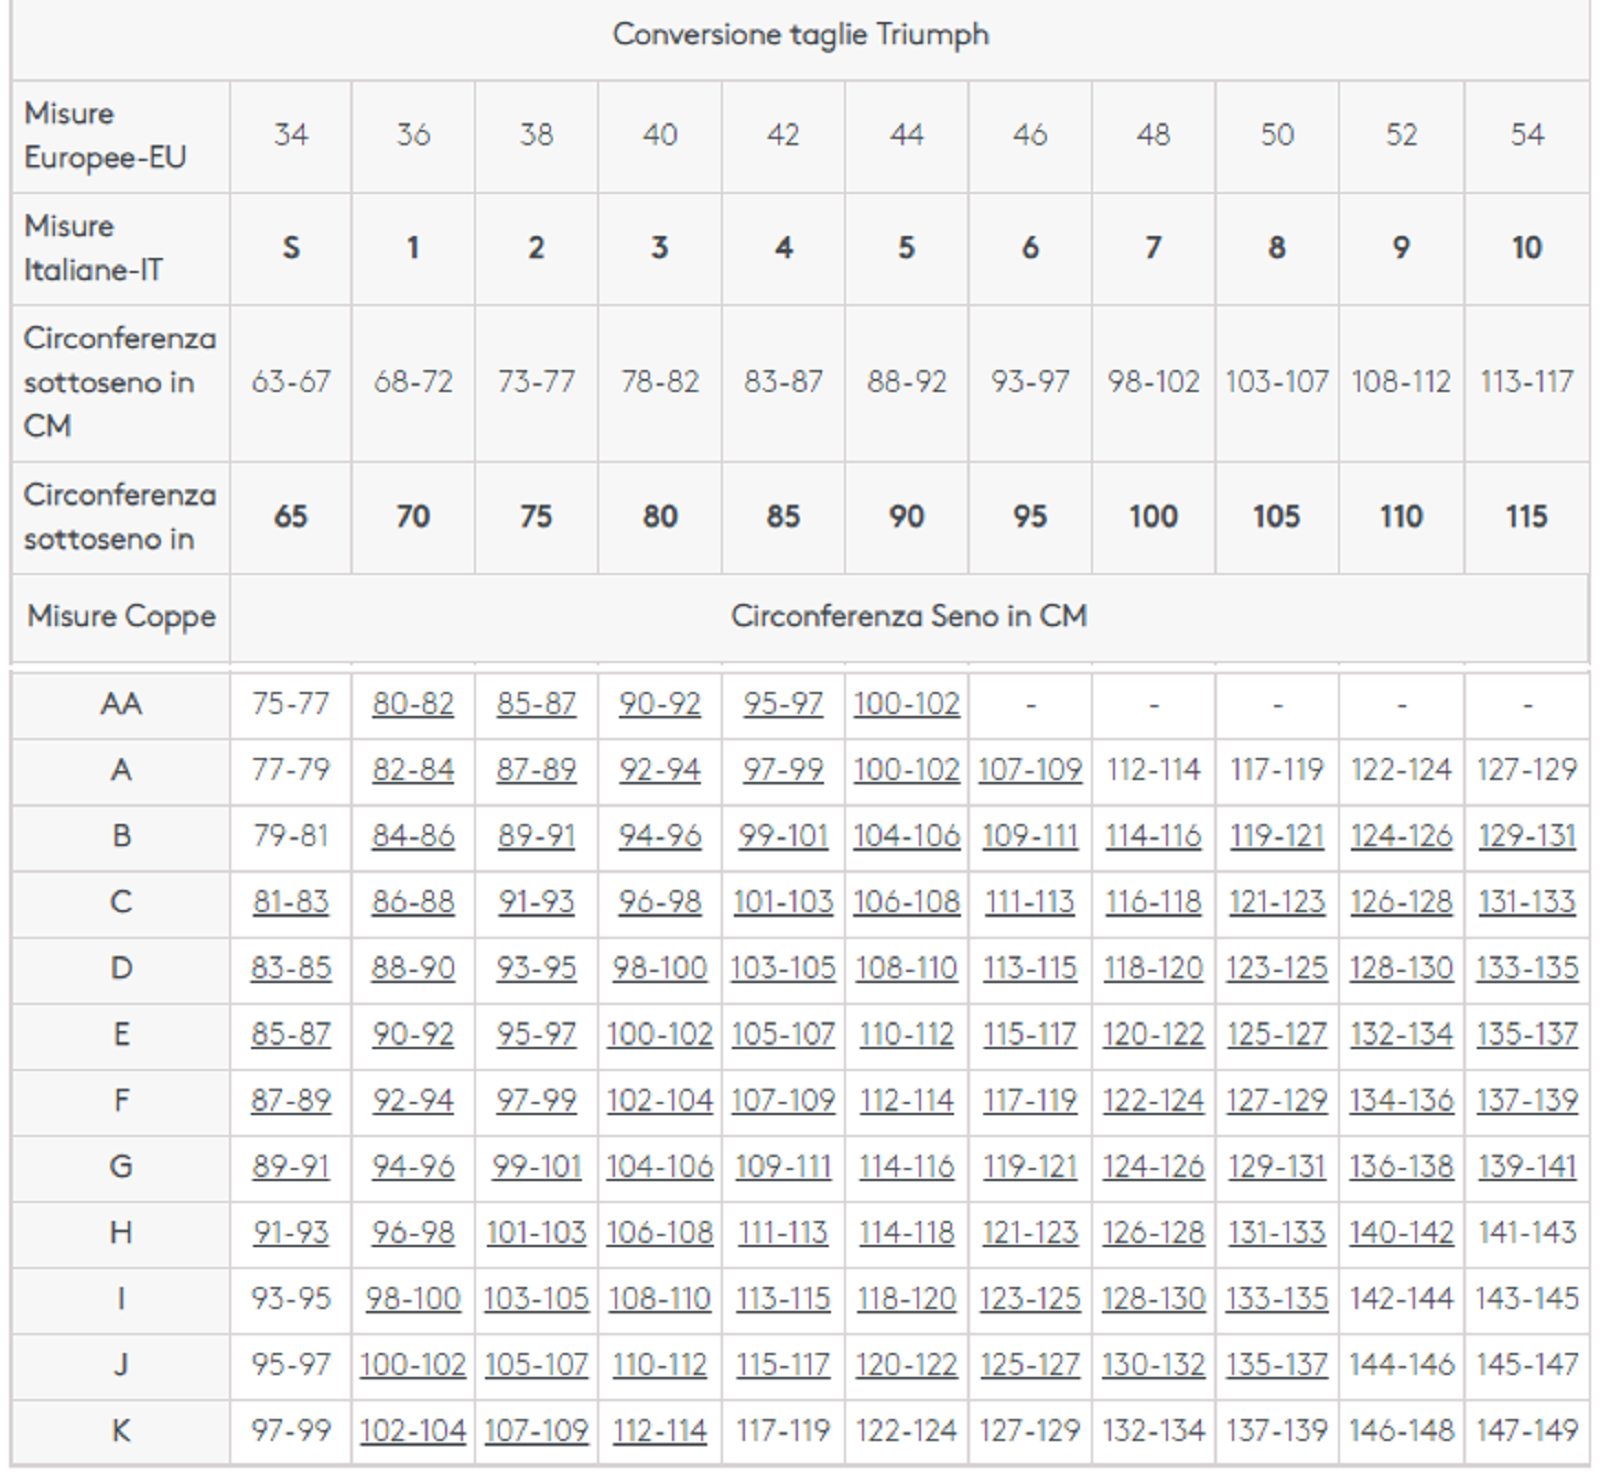Follow the 130-132 link in row J
Screen dimensions: 1600x1472
(1153, 1364)
